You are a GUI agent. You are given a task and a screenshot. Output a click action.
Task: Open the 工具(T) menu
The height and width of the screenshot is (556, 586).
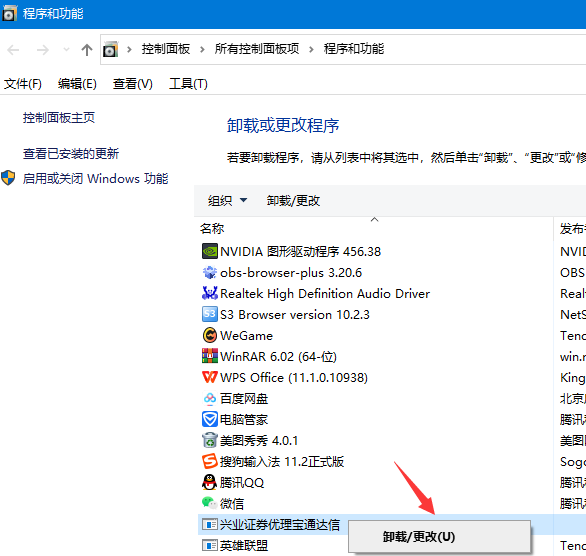coord(188,84)
